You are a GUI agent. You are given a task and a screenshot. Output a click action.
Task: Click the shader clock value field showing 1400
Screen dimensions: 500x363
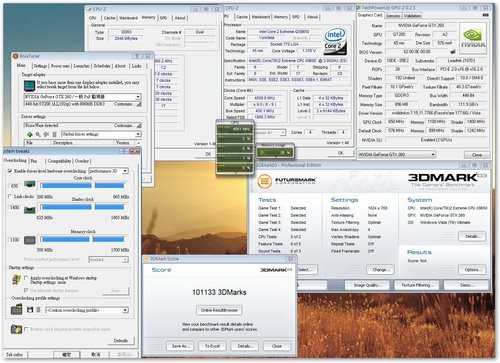15,207
